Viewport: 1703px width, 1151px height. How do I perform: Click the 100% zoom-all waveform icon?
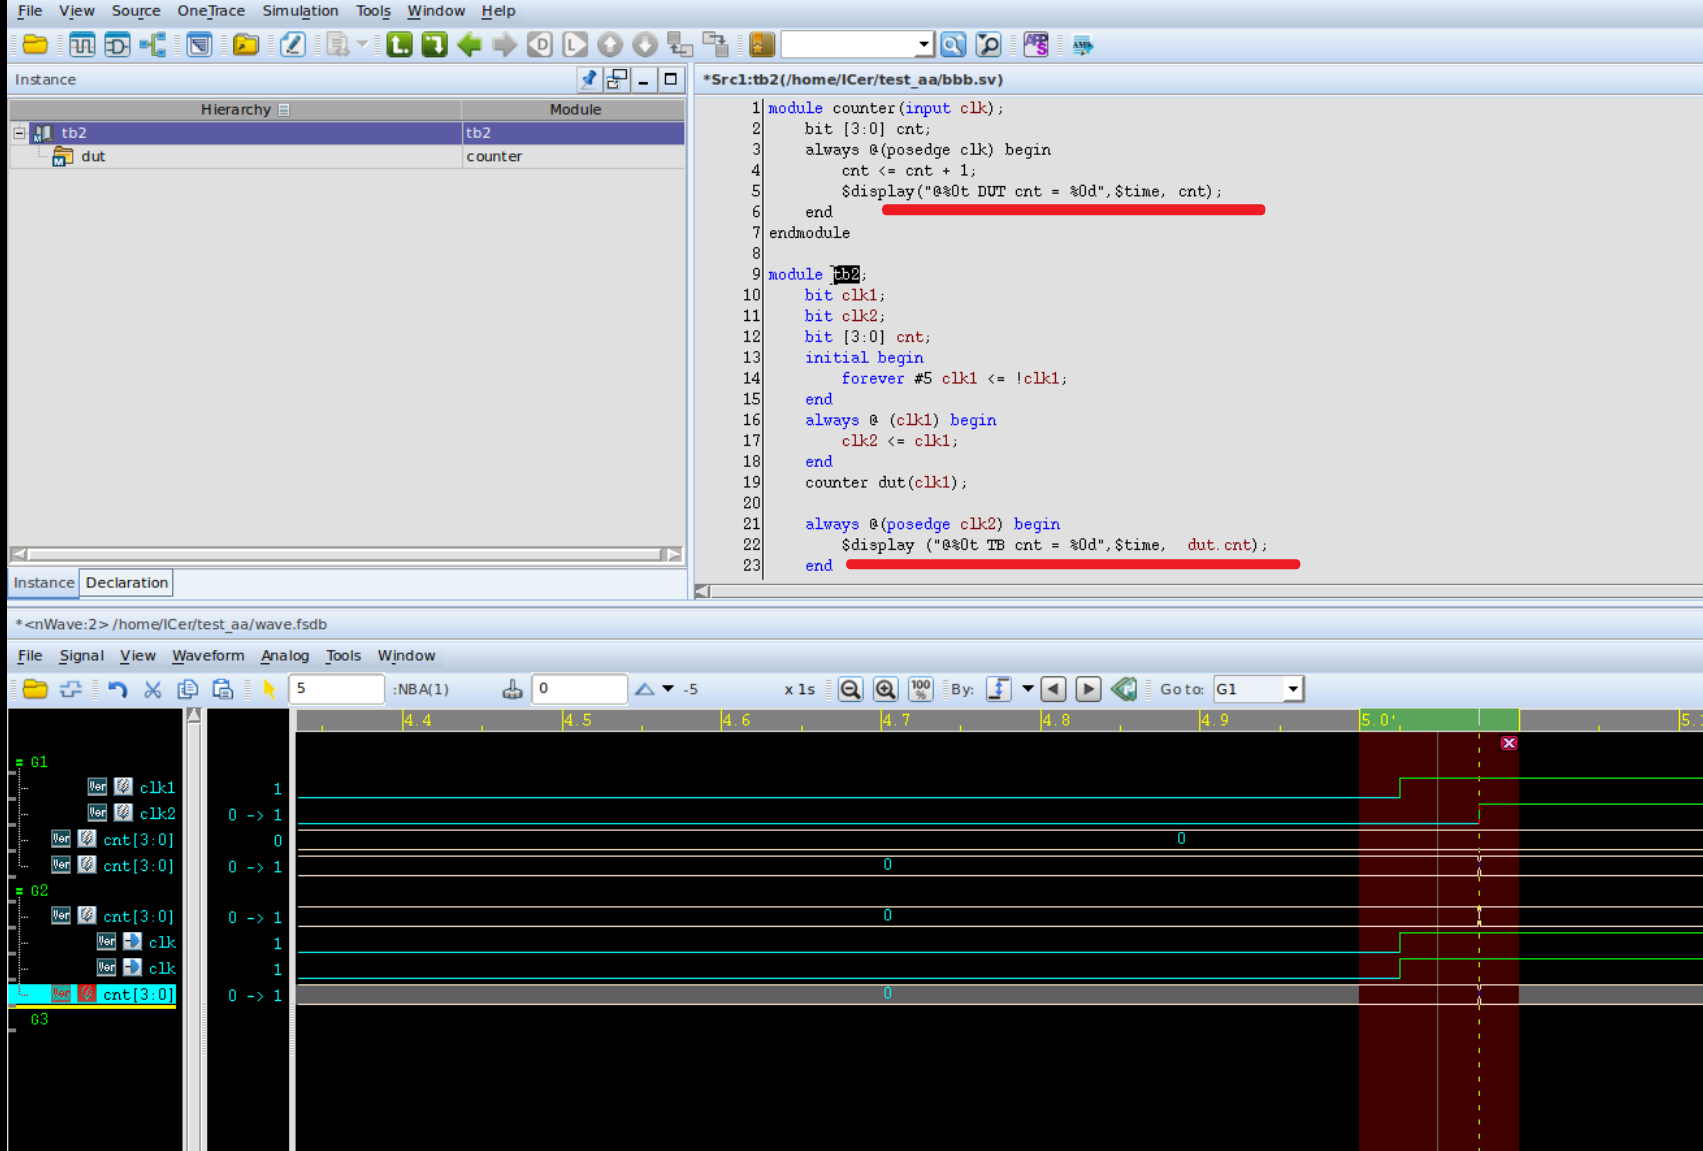tap(920, 689)
